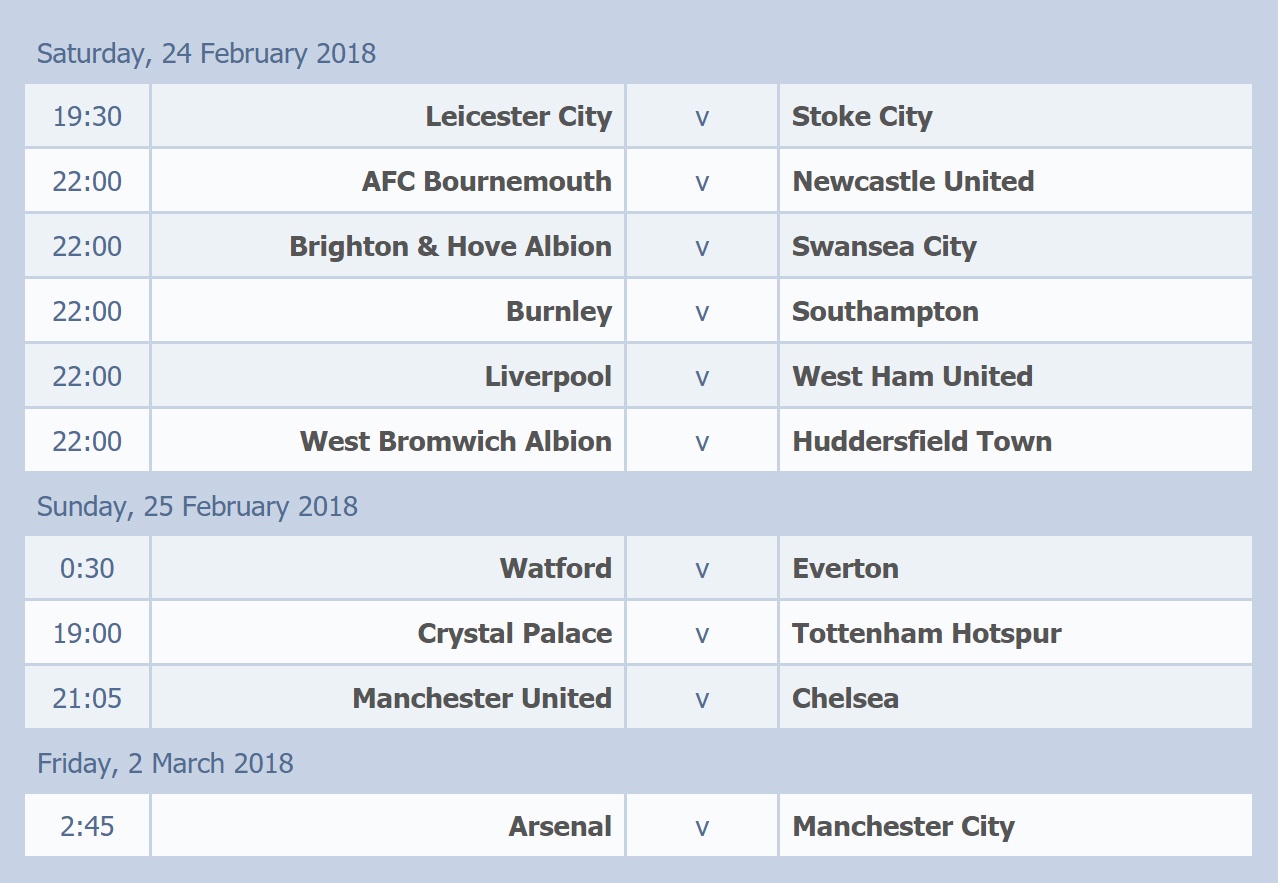1278x883 pixels.
Task: Open the Burnley team entry
Action: tap(559, 311)
